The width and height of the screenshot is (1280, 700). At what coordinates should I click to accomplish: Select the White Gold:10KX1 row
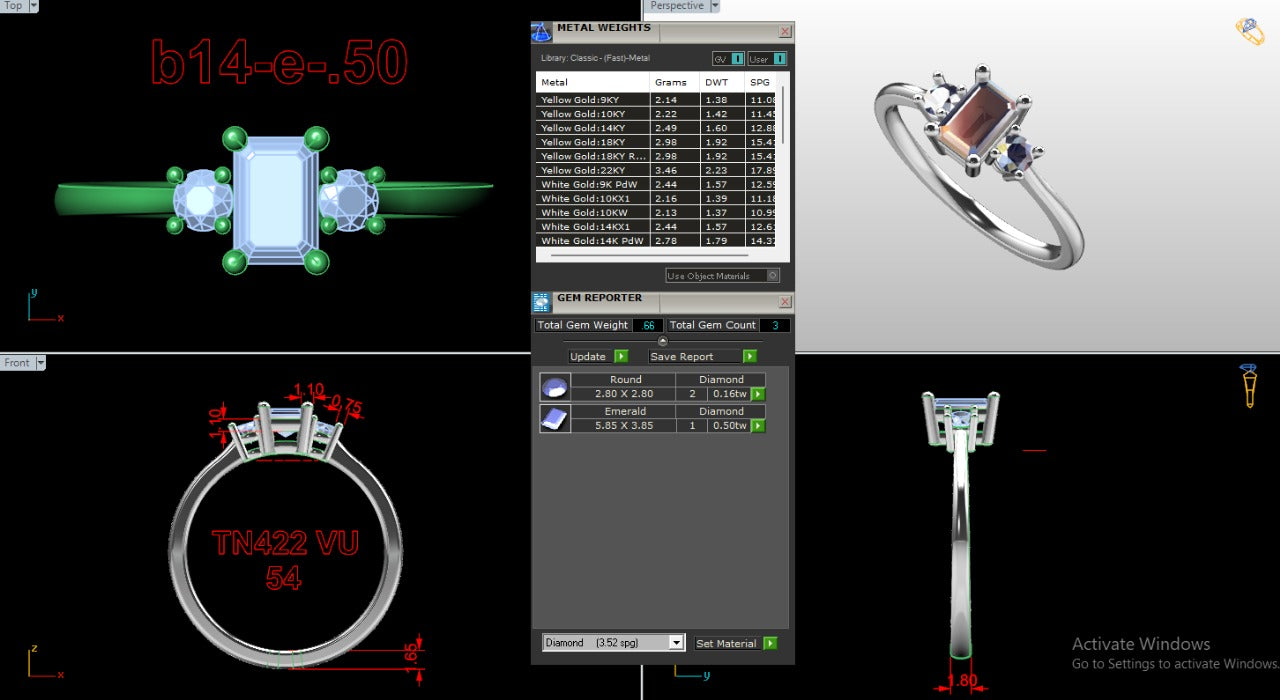click(657, 199)
